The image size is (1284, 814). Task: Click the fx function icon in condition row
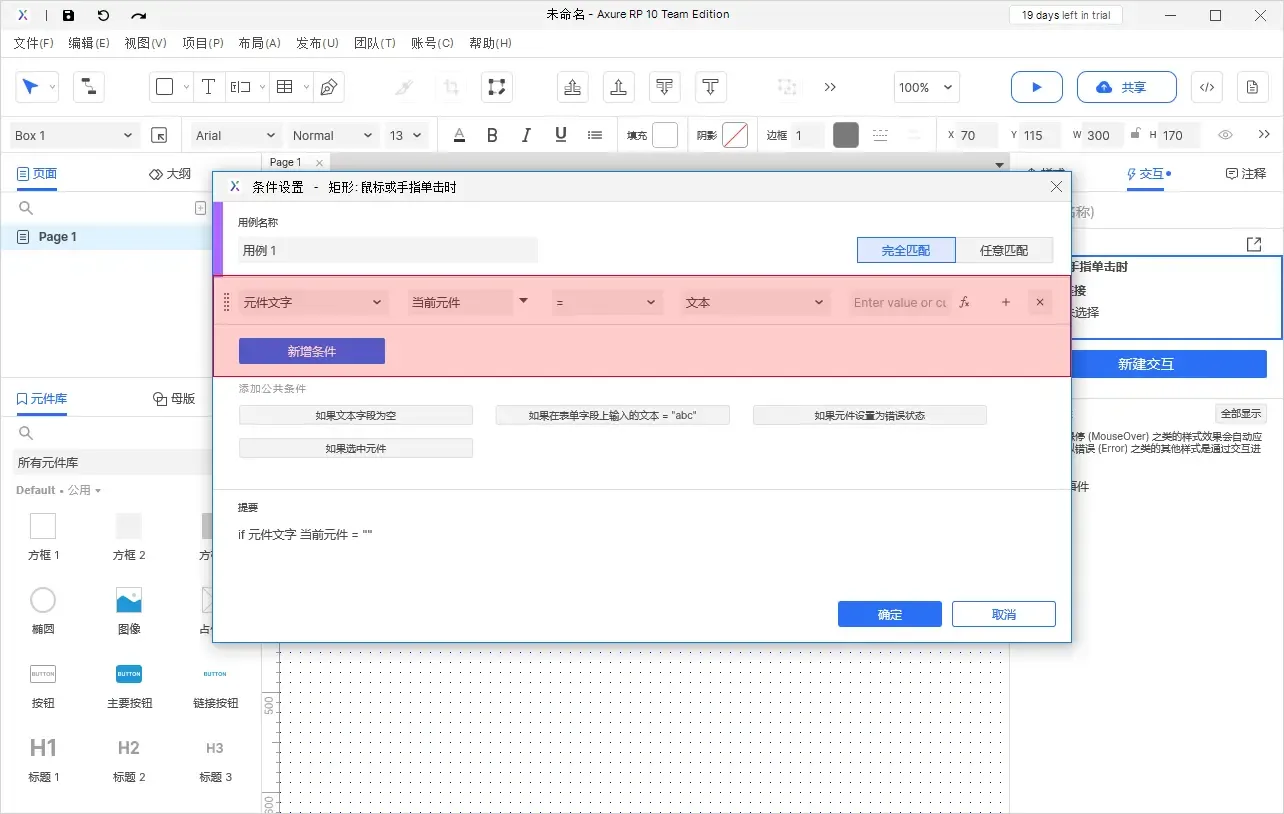pos(963,301)
